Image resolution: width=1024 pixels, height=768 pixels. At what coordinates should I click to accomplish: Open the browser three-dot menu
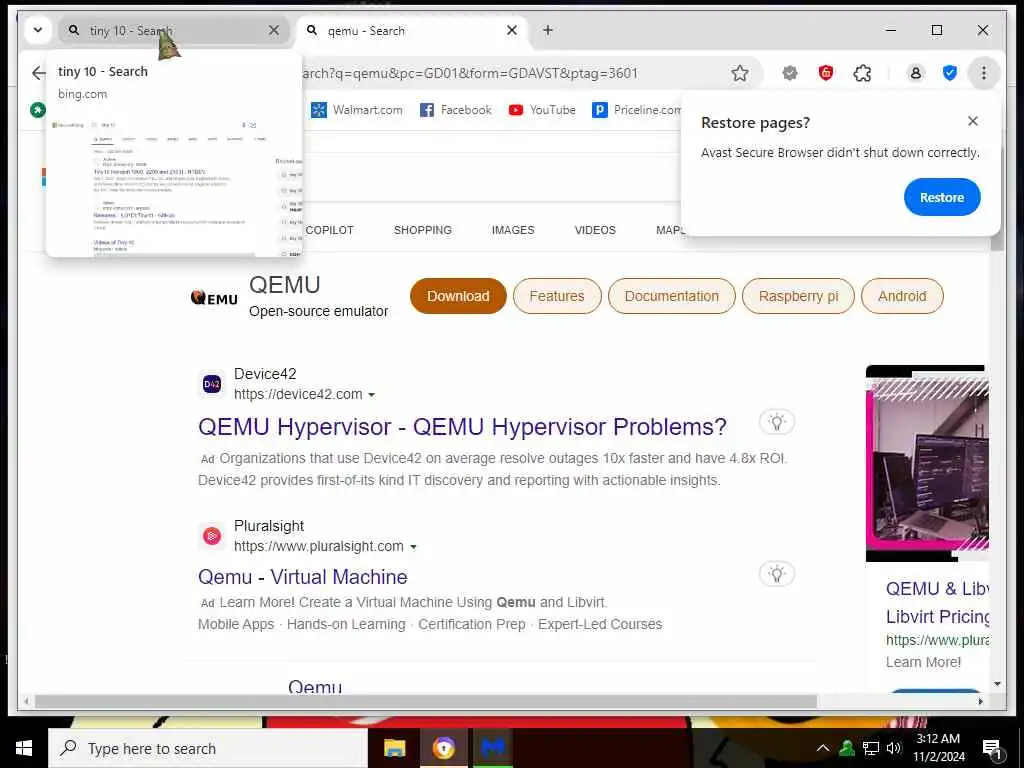[x=984, y=73]
